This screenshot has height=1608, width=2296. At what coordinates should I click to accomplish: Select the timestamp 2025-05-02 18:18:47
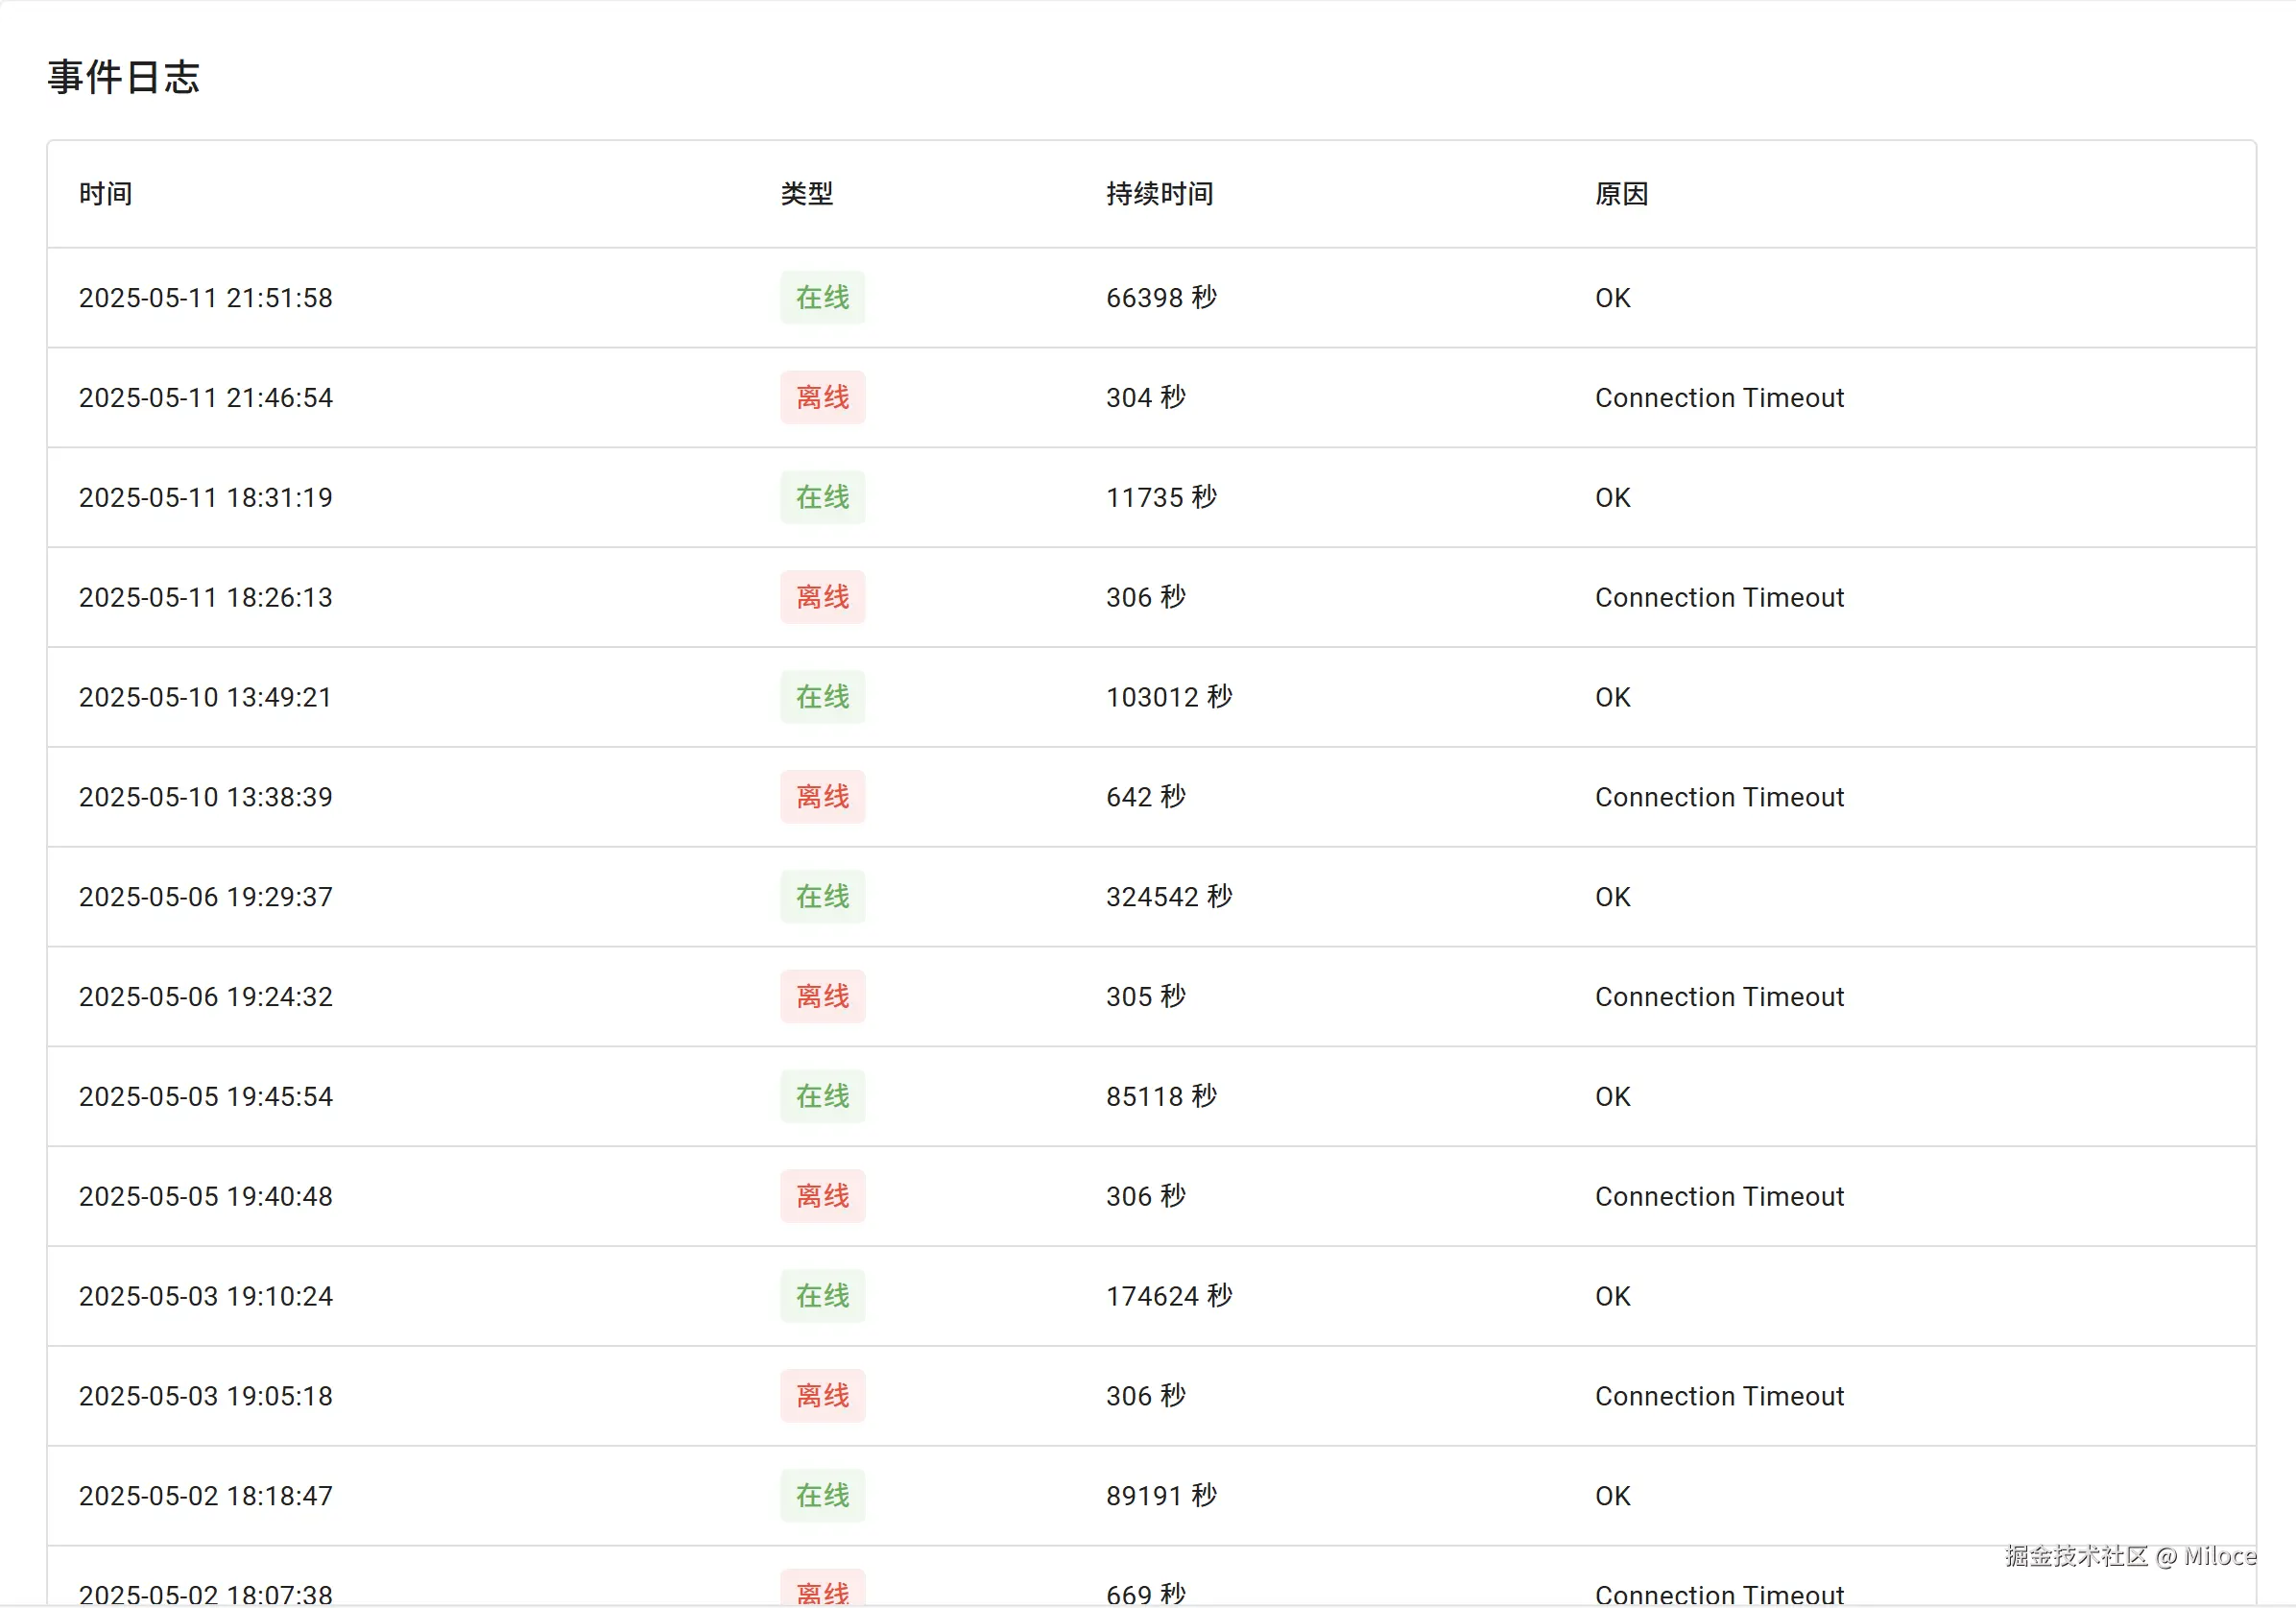coord(205,1495)
